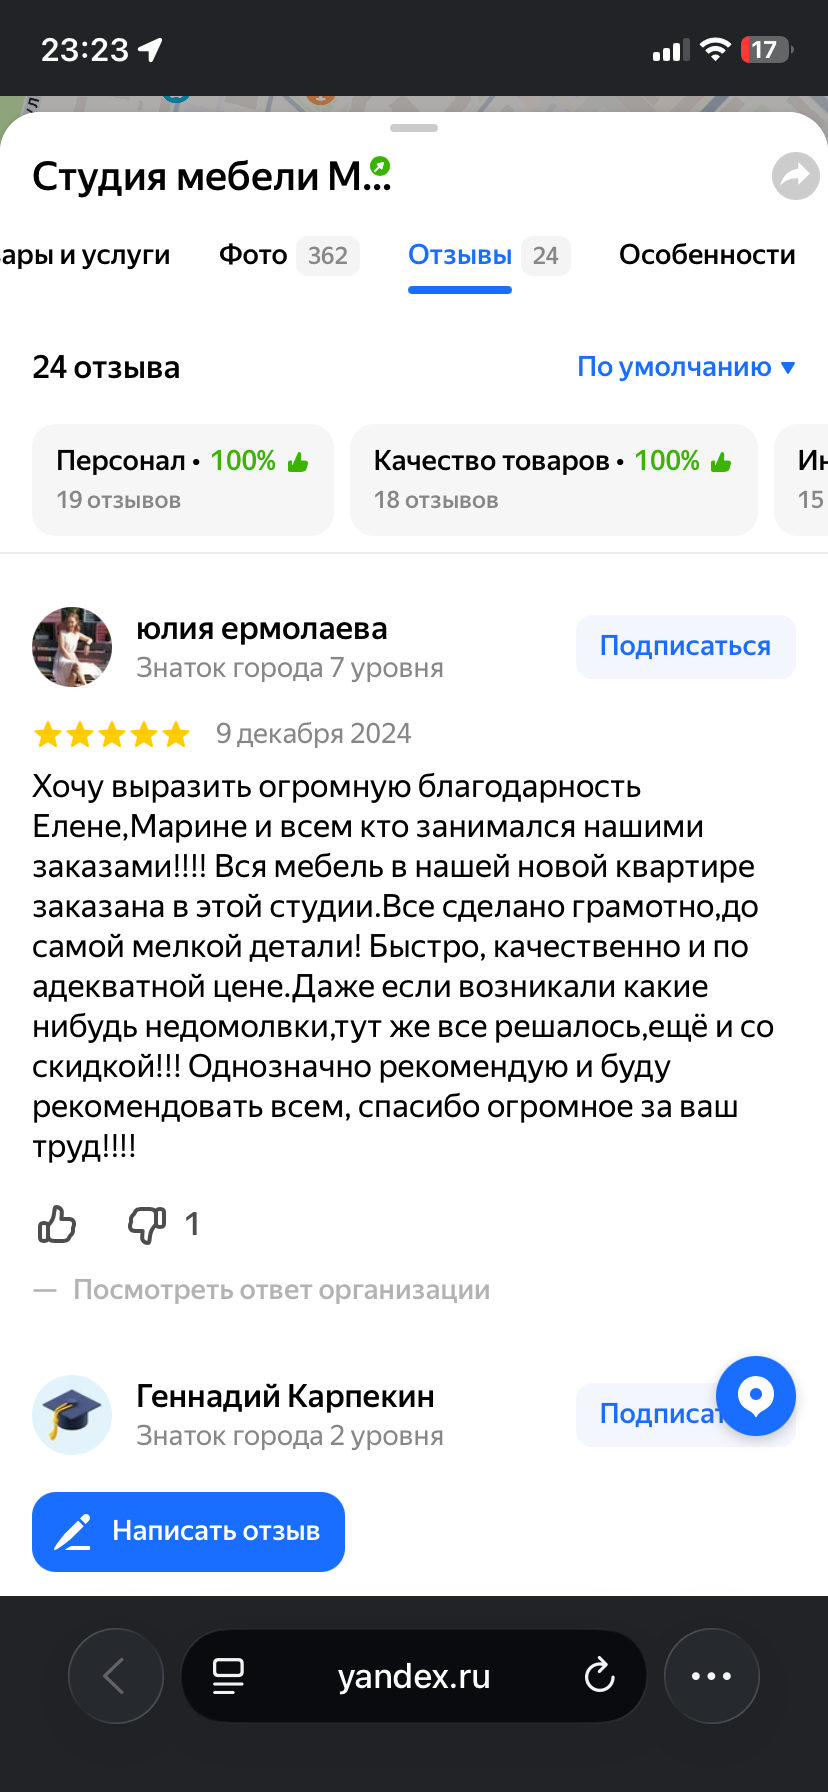Open the sort dropdown 'По умолчанию'
The height and width of the screenshot is (1792, 828).
click(686, 367)
